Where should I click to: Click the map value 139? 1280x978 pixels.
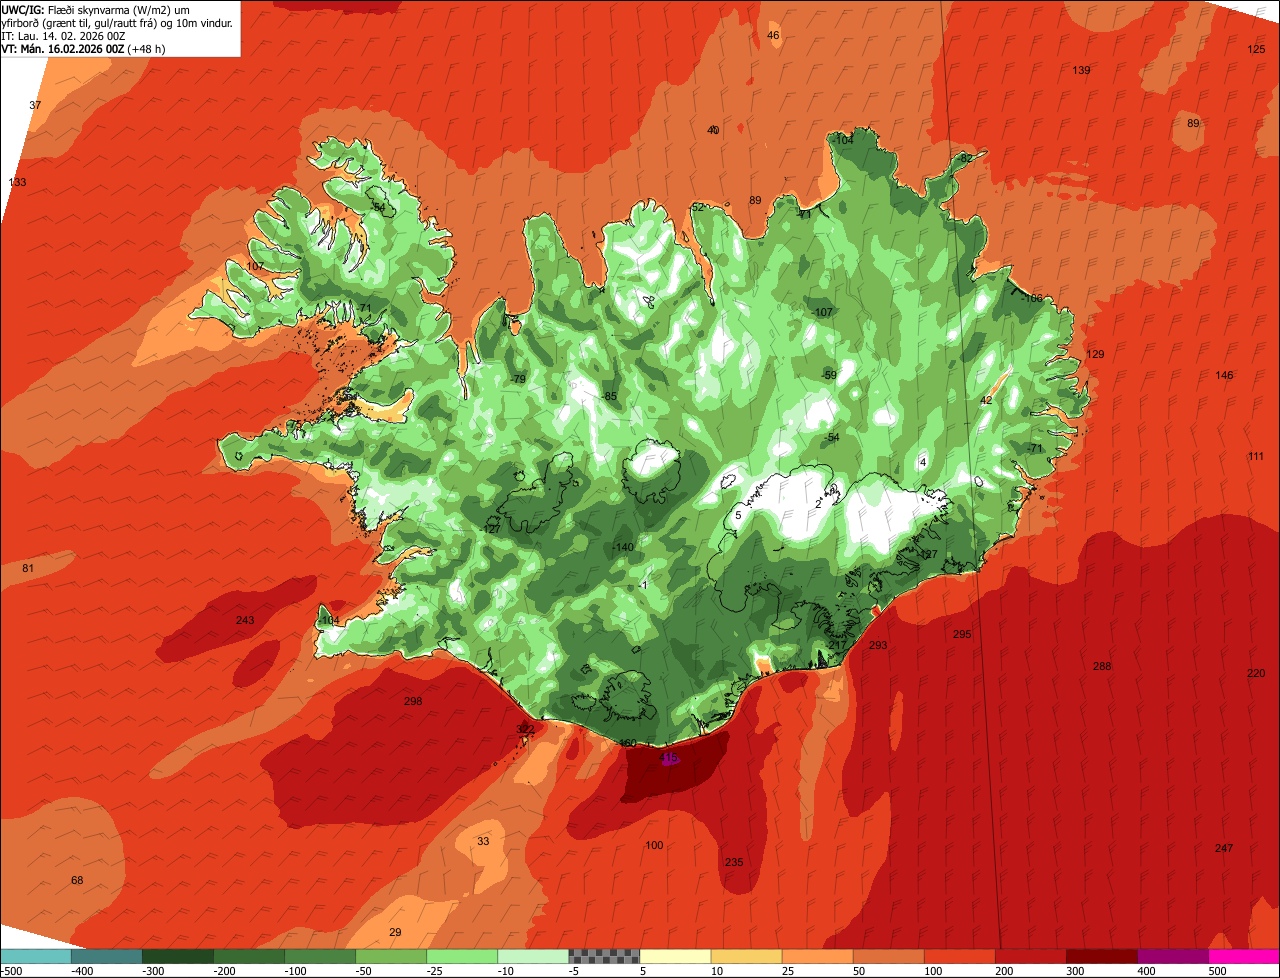point(1081,70)
